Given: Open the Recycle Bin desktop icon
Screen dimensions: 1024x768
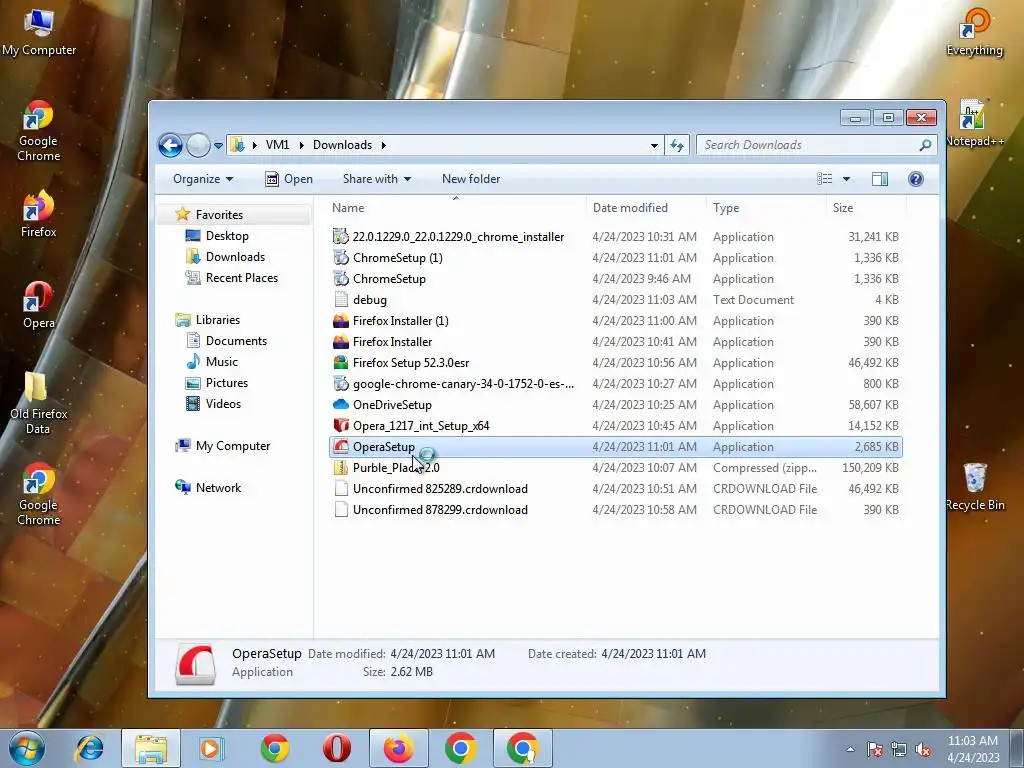Looking at the screenshot, I should [x=975, y=487].
